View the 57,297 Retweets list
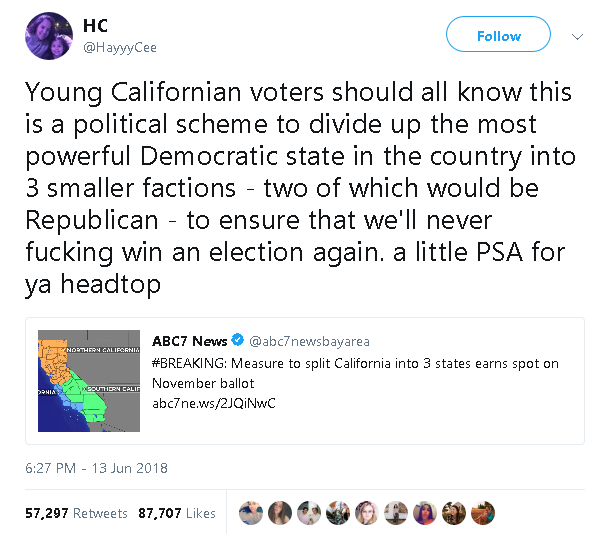Screen dimensions: 607x534 pyautogui.click(x=77, y=513)
